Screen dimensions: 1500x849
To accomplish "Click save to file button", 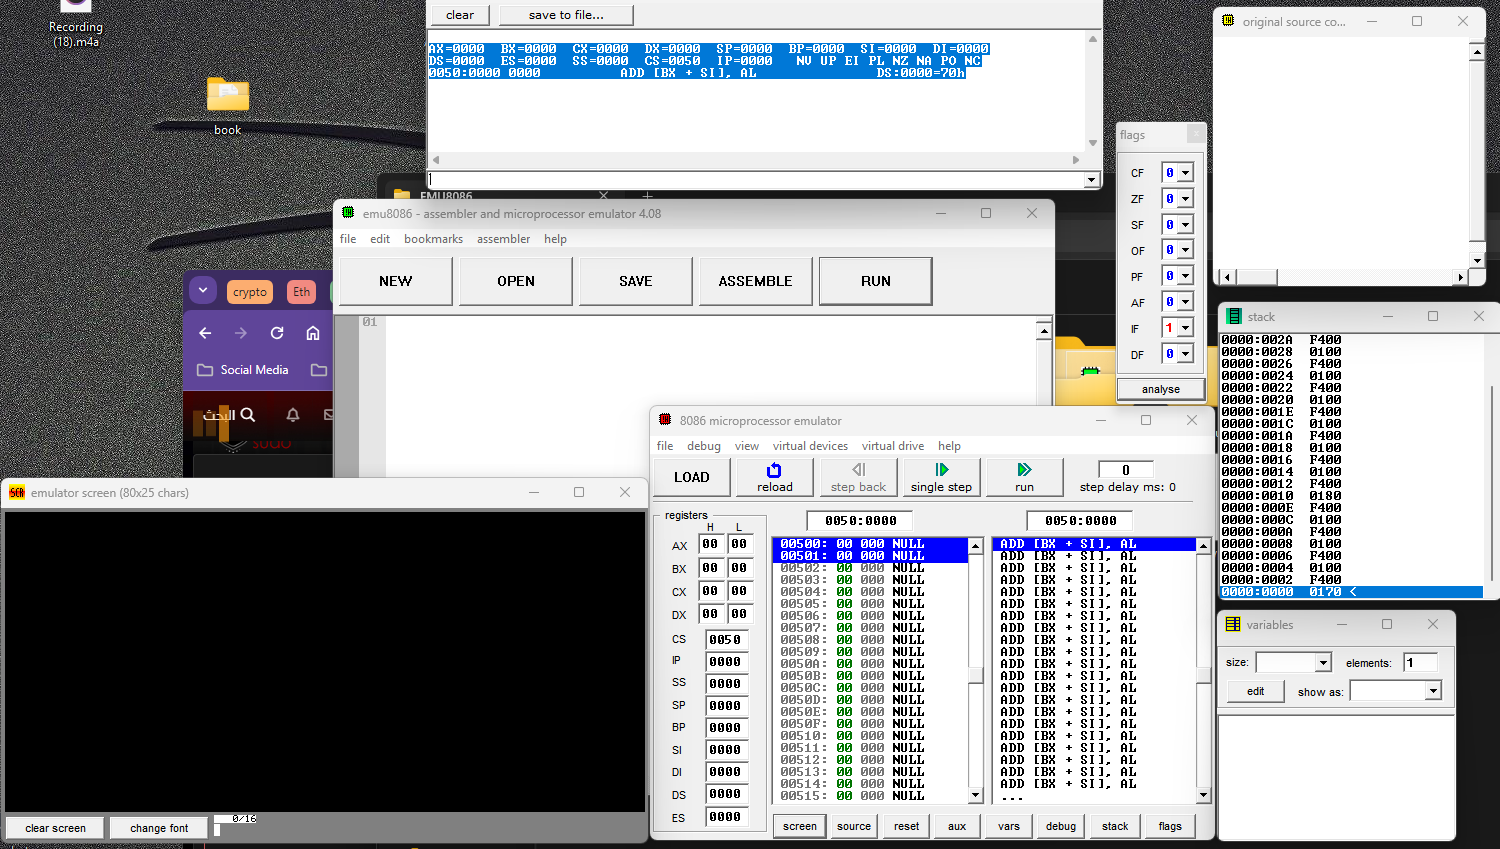I will [x=566, y=15].
